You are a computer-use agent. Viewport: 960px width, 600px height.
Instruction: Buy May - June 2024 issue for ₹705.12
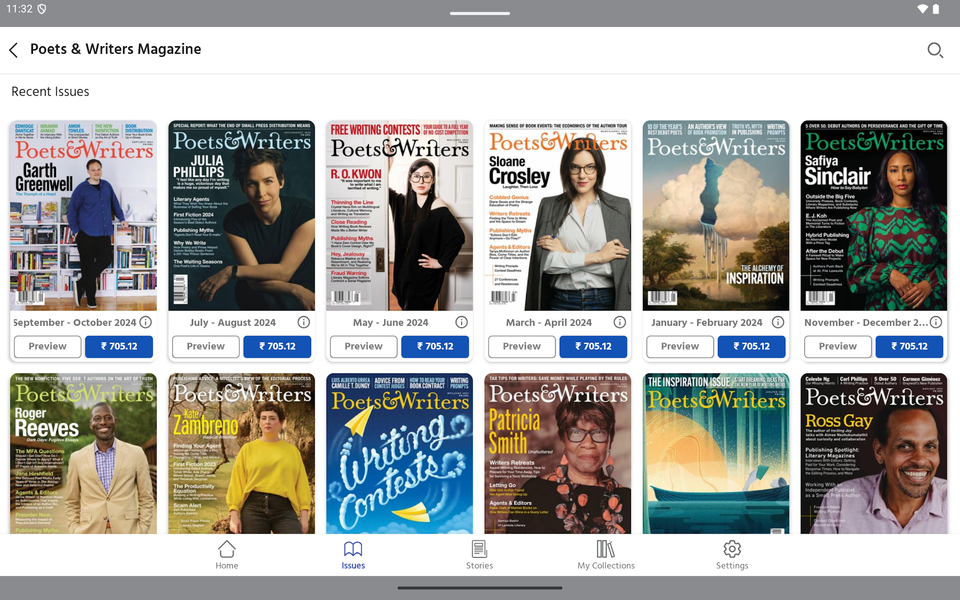(x=435, y=347)
